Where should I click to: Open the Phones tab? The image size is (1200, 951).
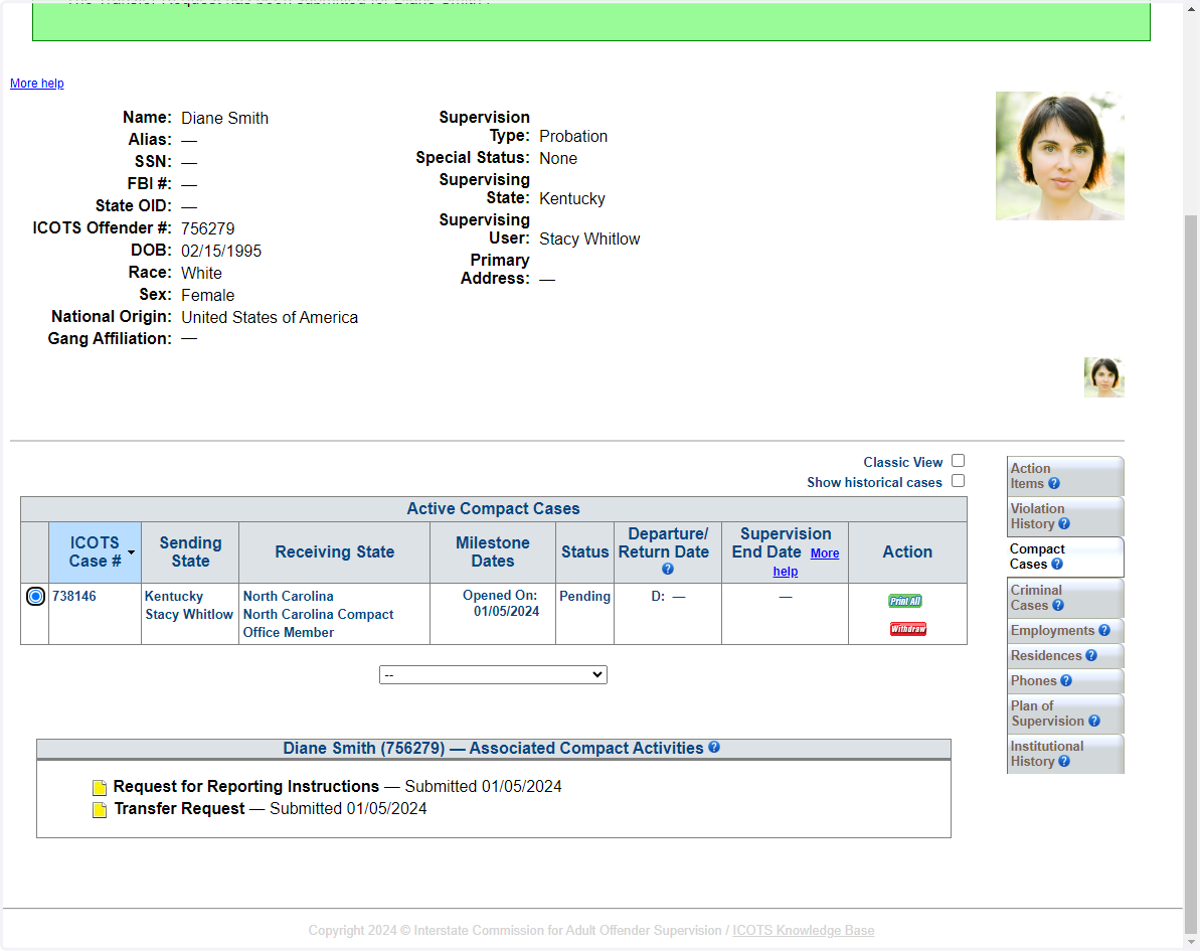tap(1065, 681)
